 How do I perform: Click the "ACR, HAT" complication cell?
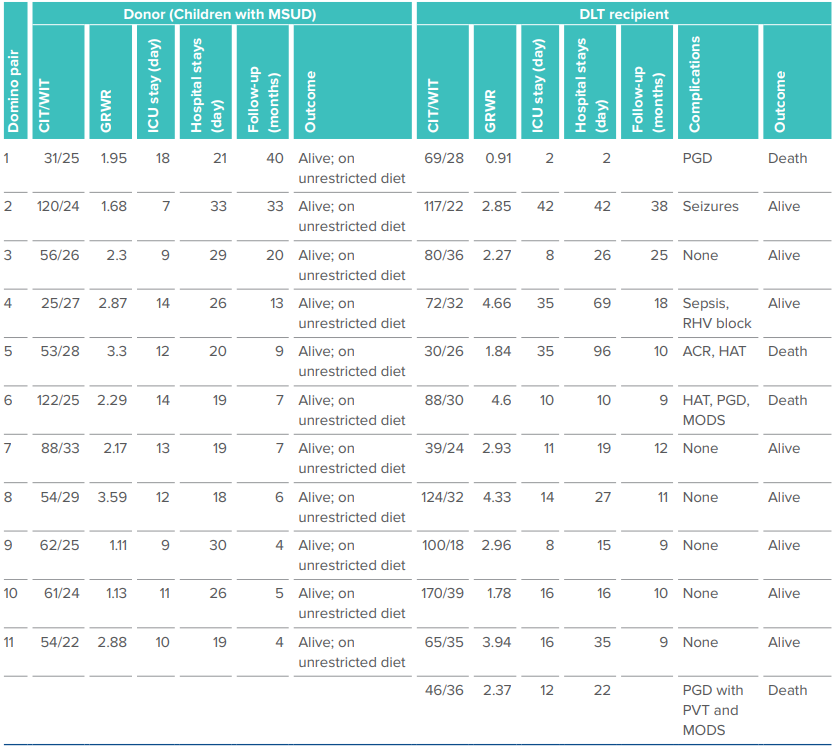click(x=714, y=351)
